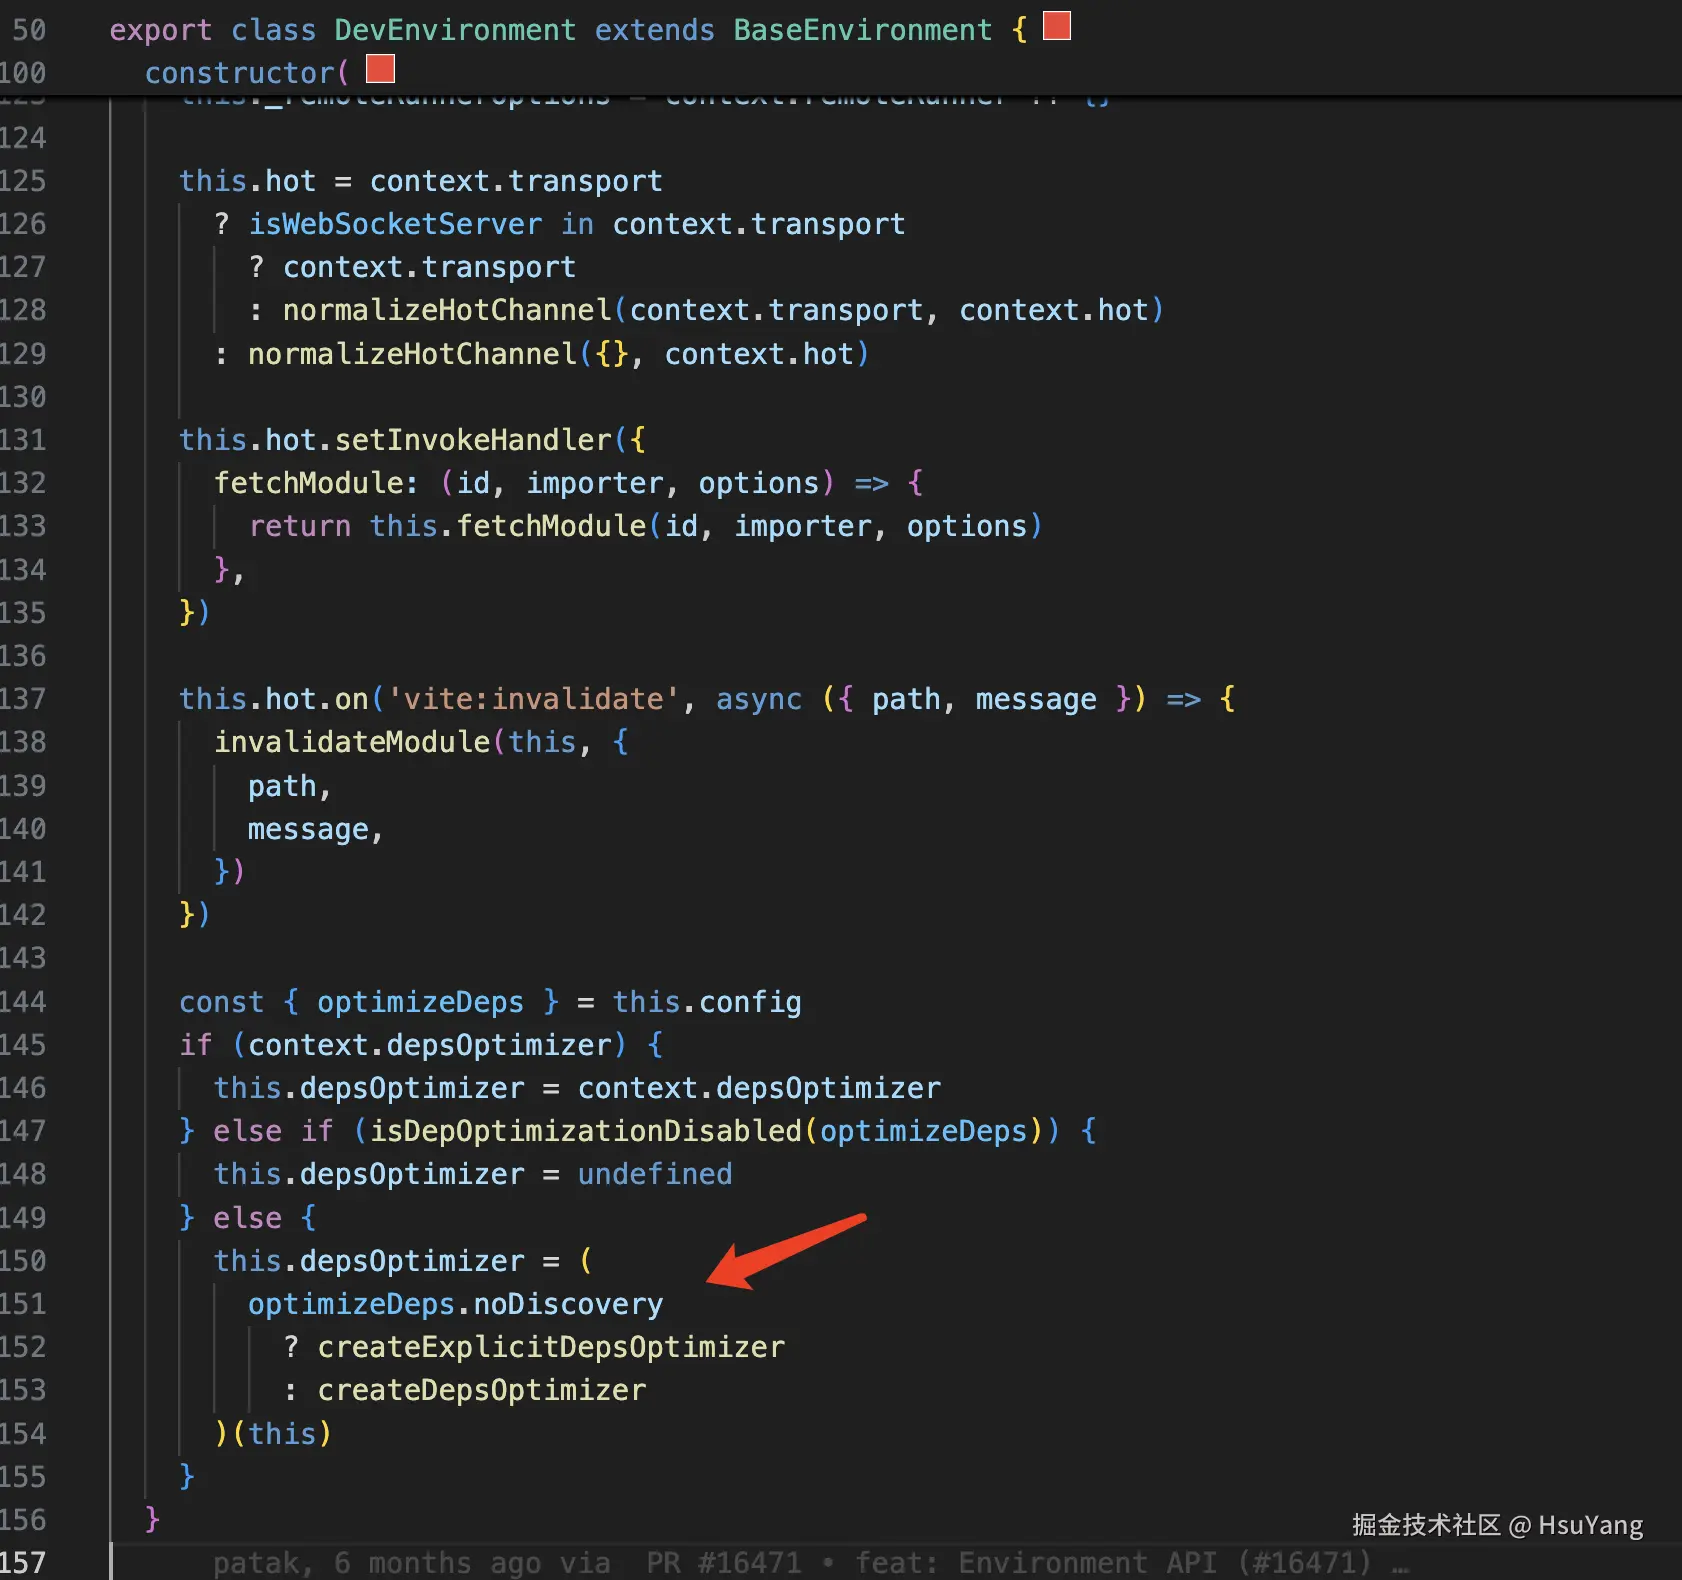Jump to the sticky 'constructor(' line
Viewport: 1682px width, 1580px height.
coord(247,73)
